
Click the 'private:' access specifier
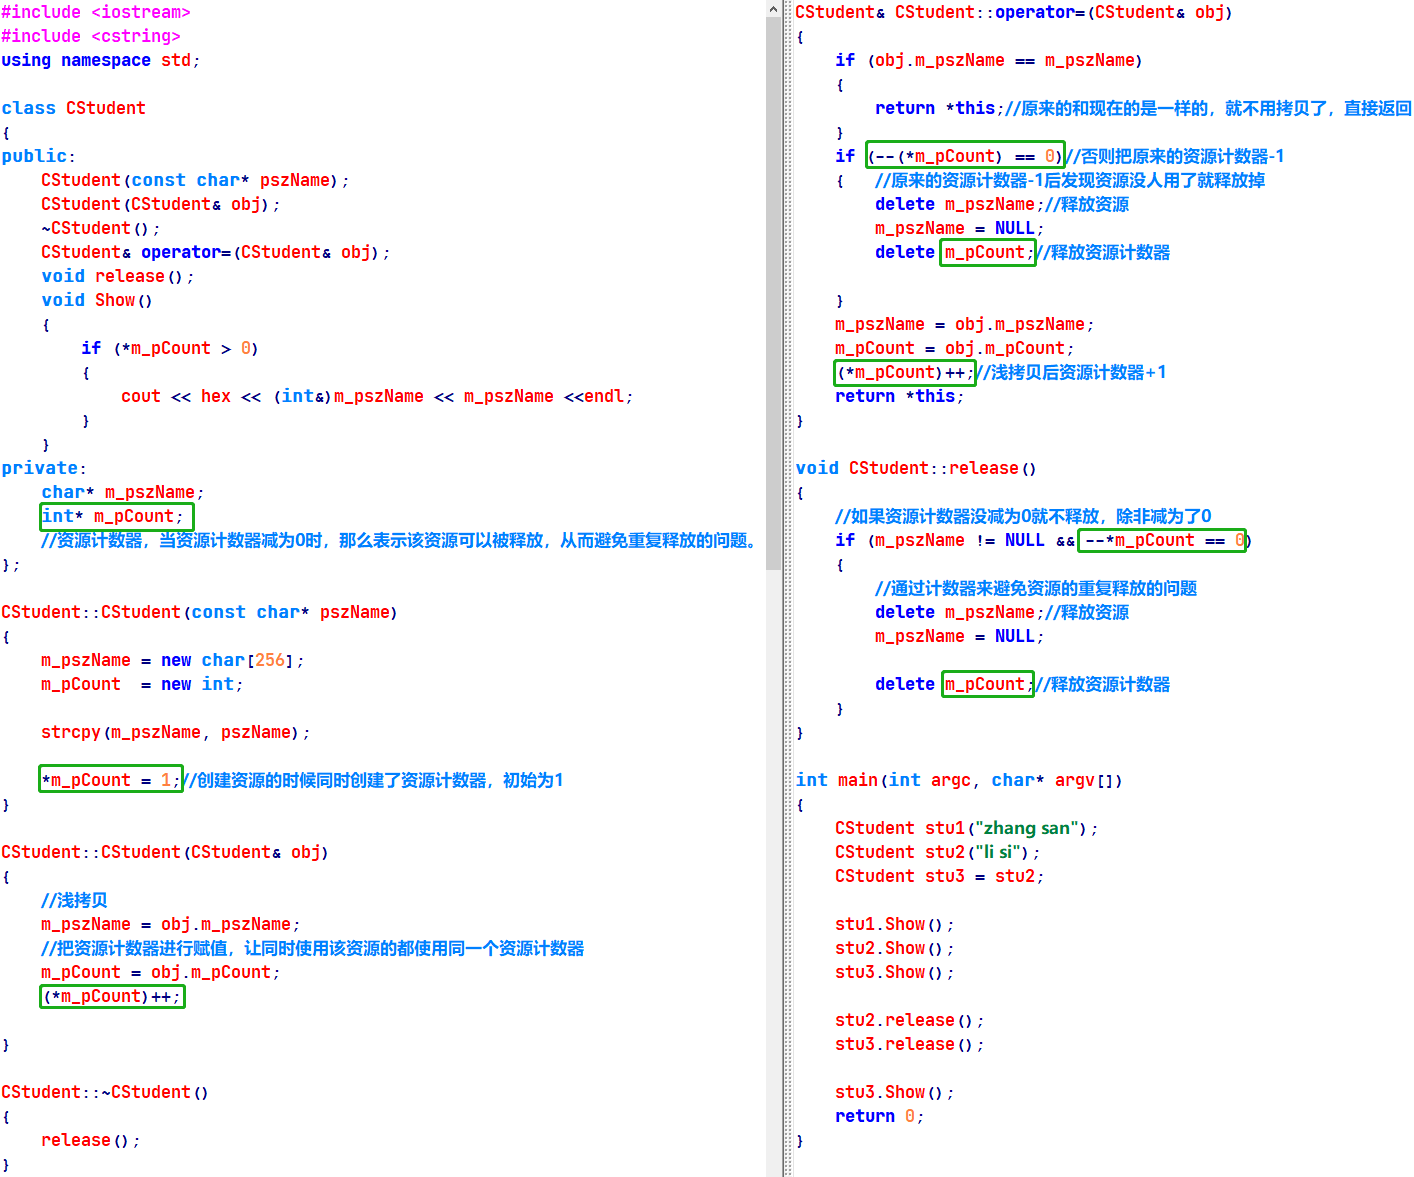pos(43,468)
